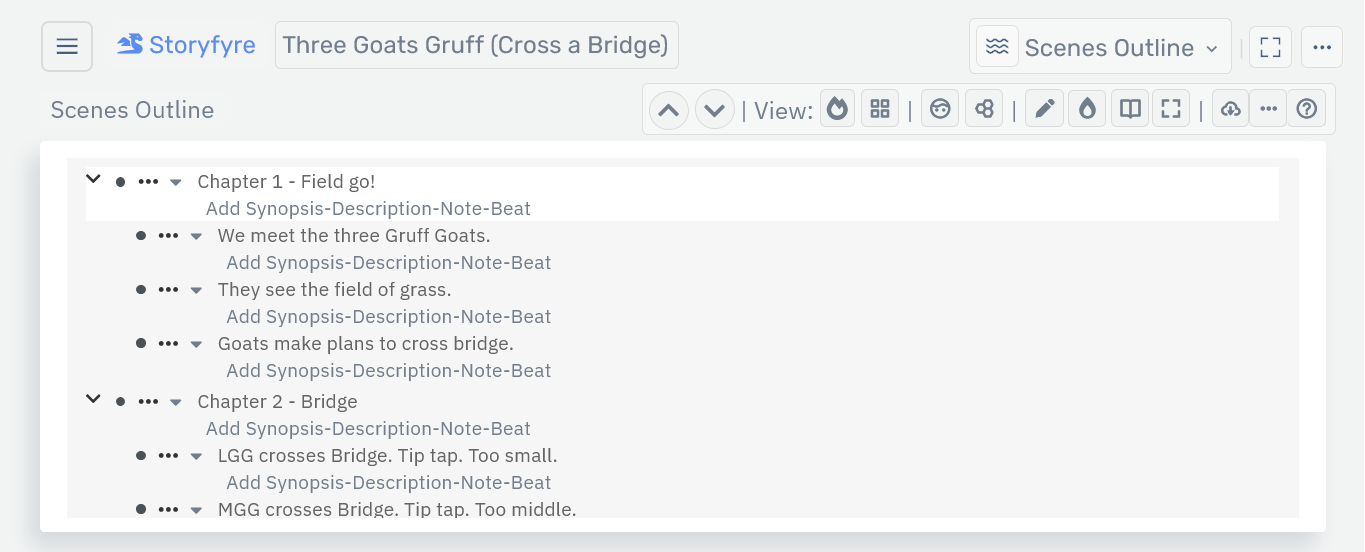
Task: Collapse Chapter 1 - Field go!
Action: tap(94, 179)
